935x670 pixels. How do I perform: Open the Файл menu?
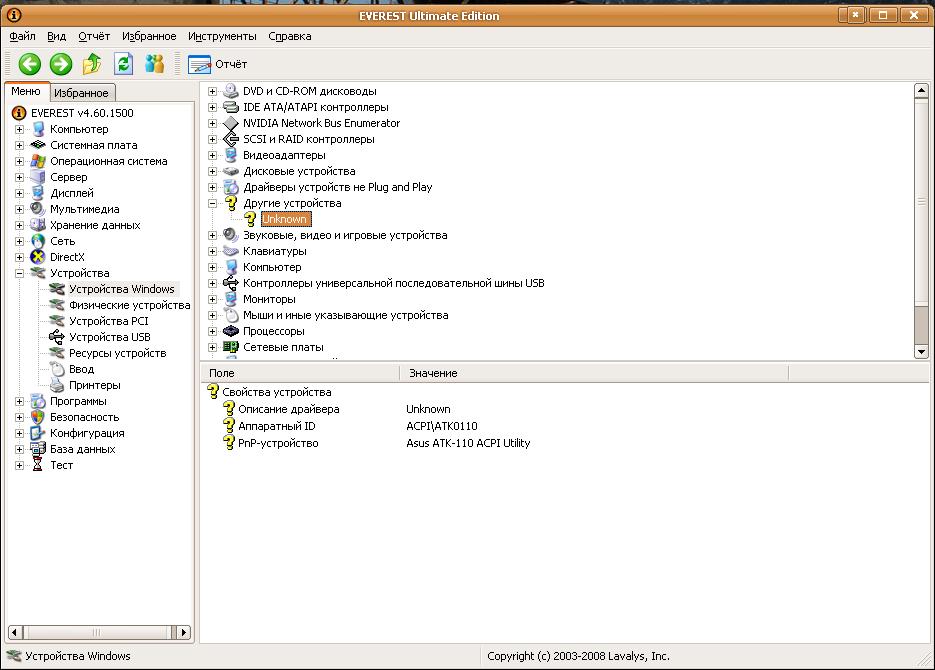pyautogui.click(x=22, y=36)
